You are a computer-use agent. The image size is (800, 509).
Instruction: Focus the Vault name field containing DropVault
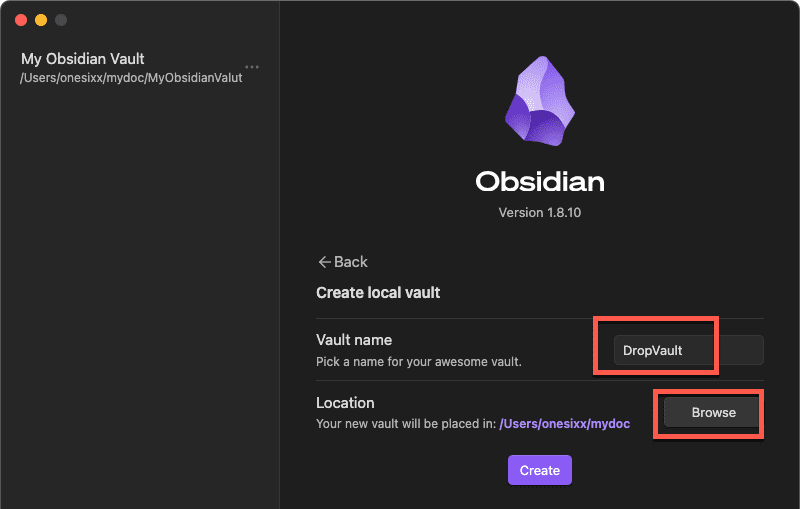pyautogui.click(x=687, y=350)
